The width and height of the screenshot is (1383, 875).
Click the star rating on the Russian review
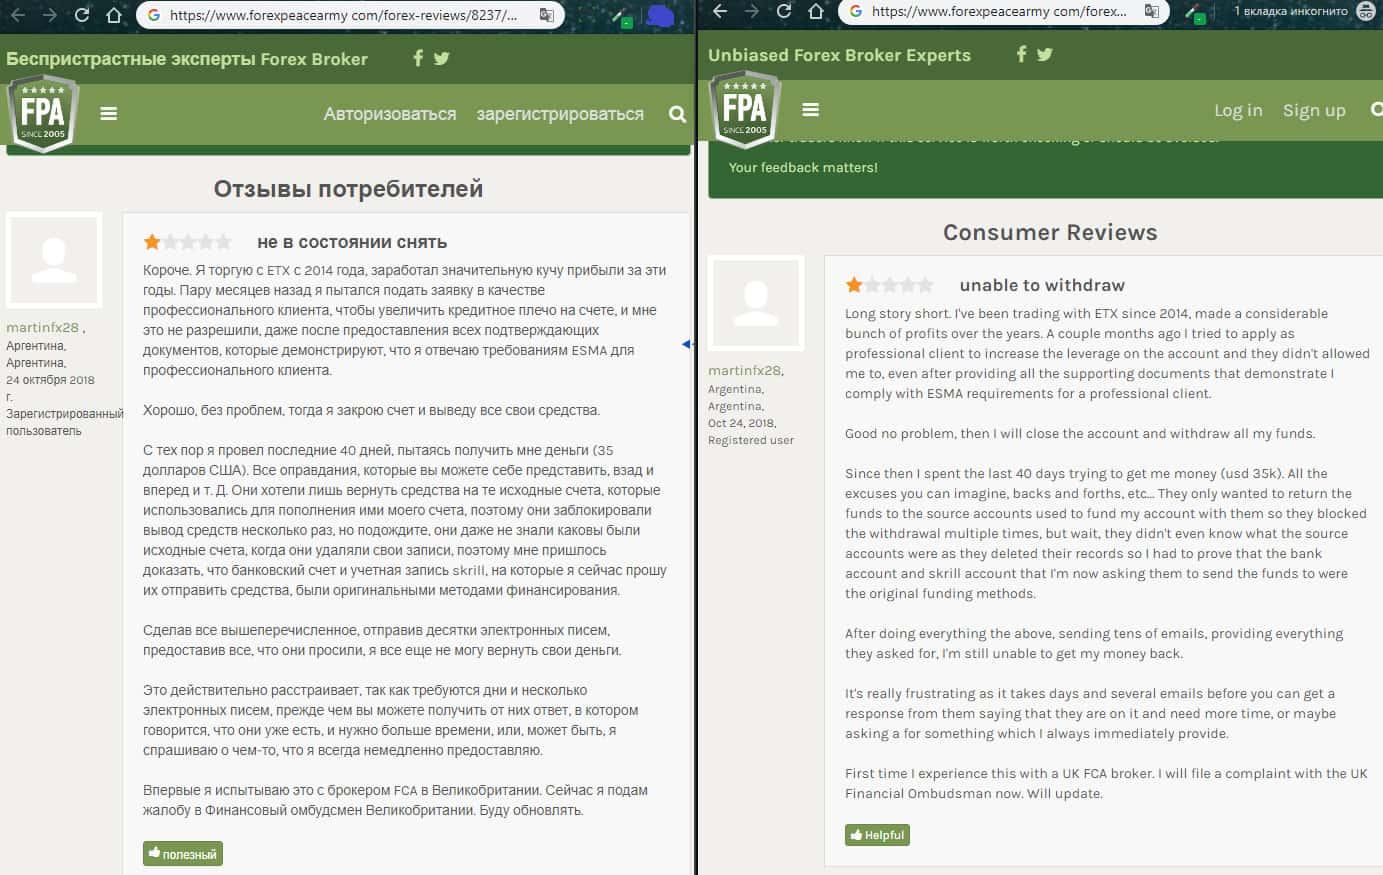pos(188,242)
